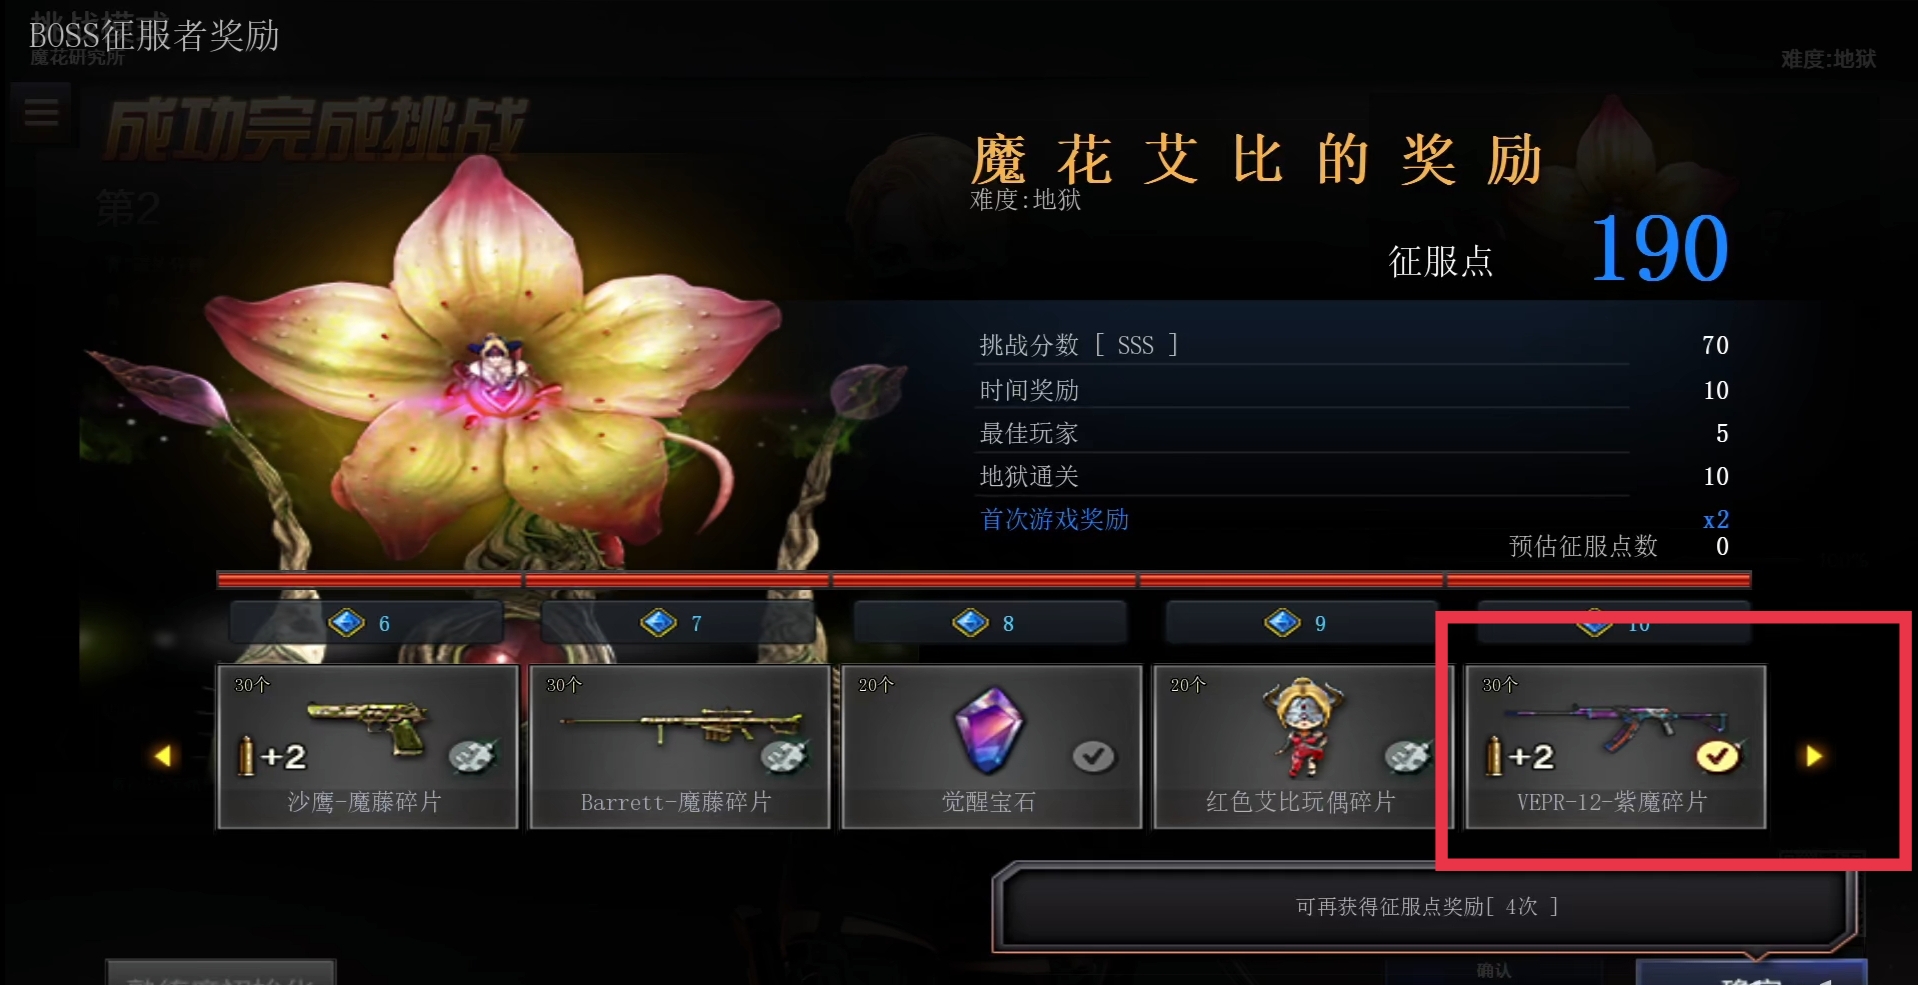The height and width of the screenshot is (985, 1918).
Task: Click the blue diamond tier 8 marker
Action: pos(970,623)
